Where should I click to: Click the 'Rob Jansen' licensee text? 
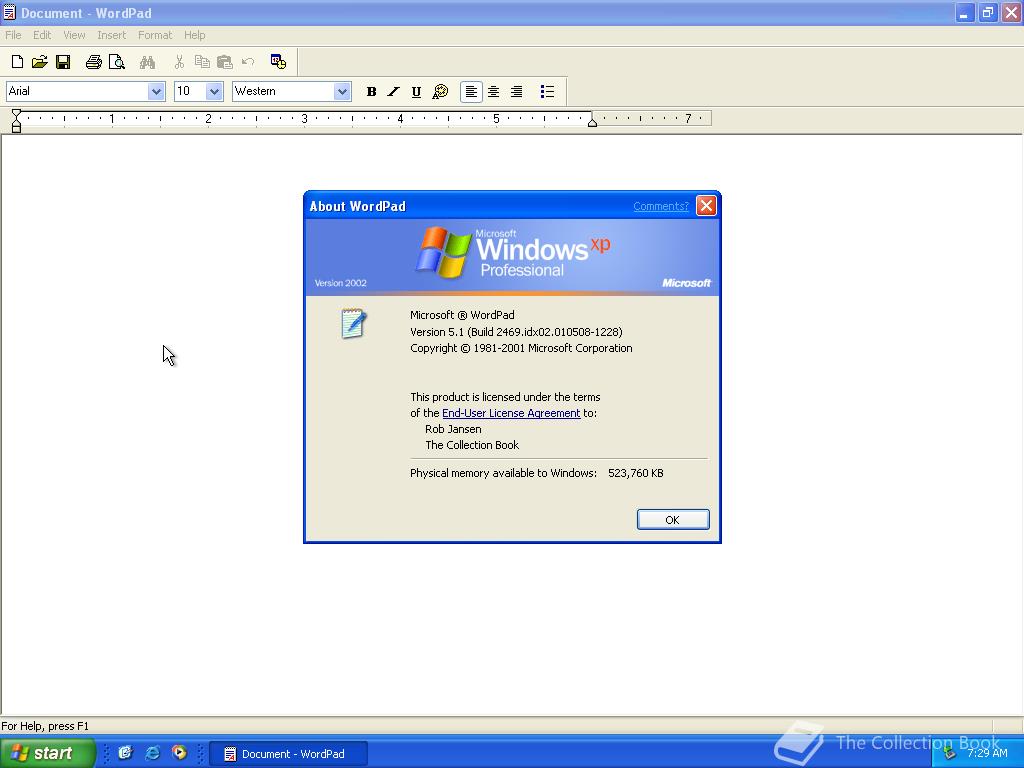tap(453, 429)
